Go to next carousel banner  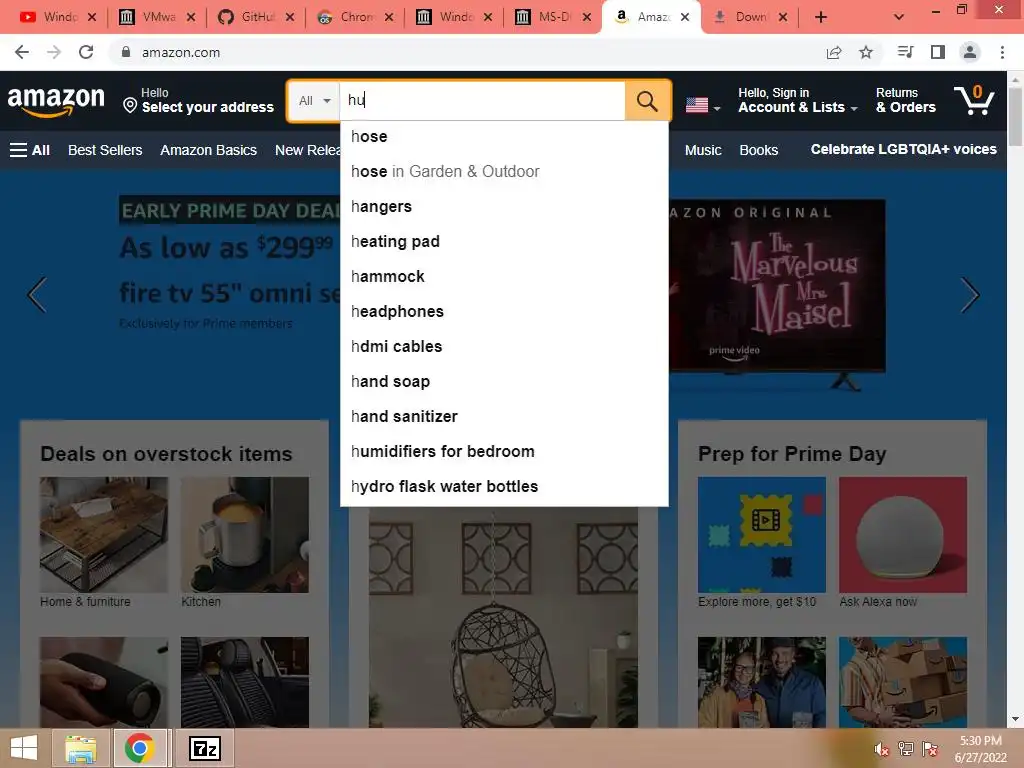coord(970,295)
